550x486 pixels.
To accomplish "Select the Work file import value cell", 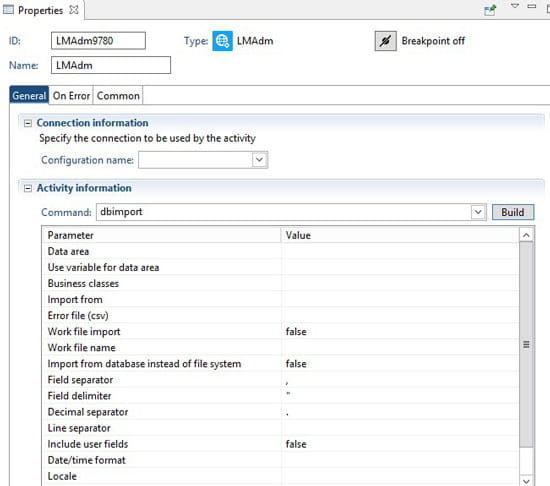I will [400, 331].
